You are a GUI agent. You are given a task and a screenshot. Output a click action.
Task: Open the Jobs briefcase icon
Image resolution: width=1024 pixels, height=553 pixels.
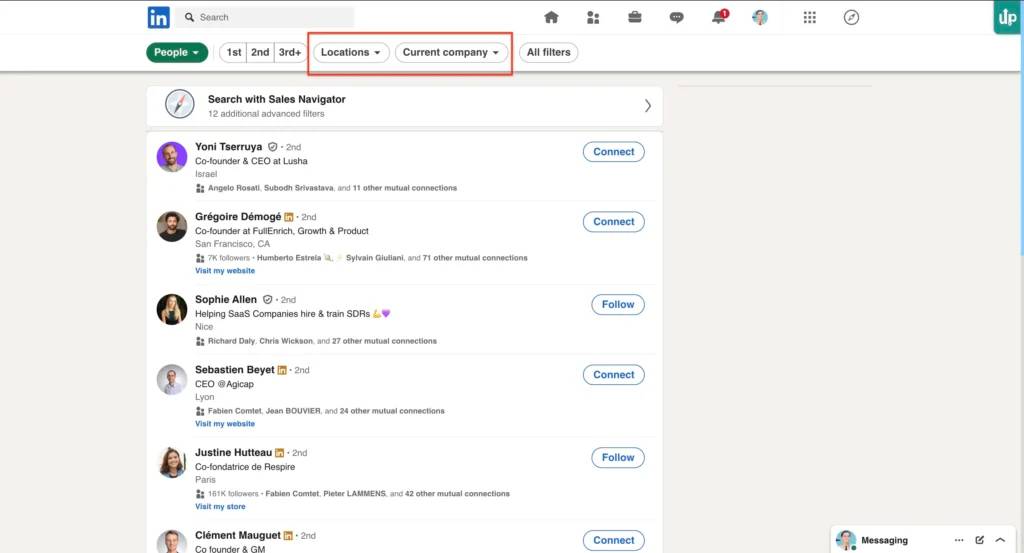635,17
